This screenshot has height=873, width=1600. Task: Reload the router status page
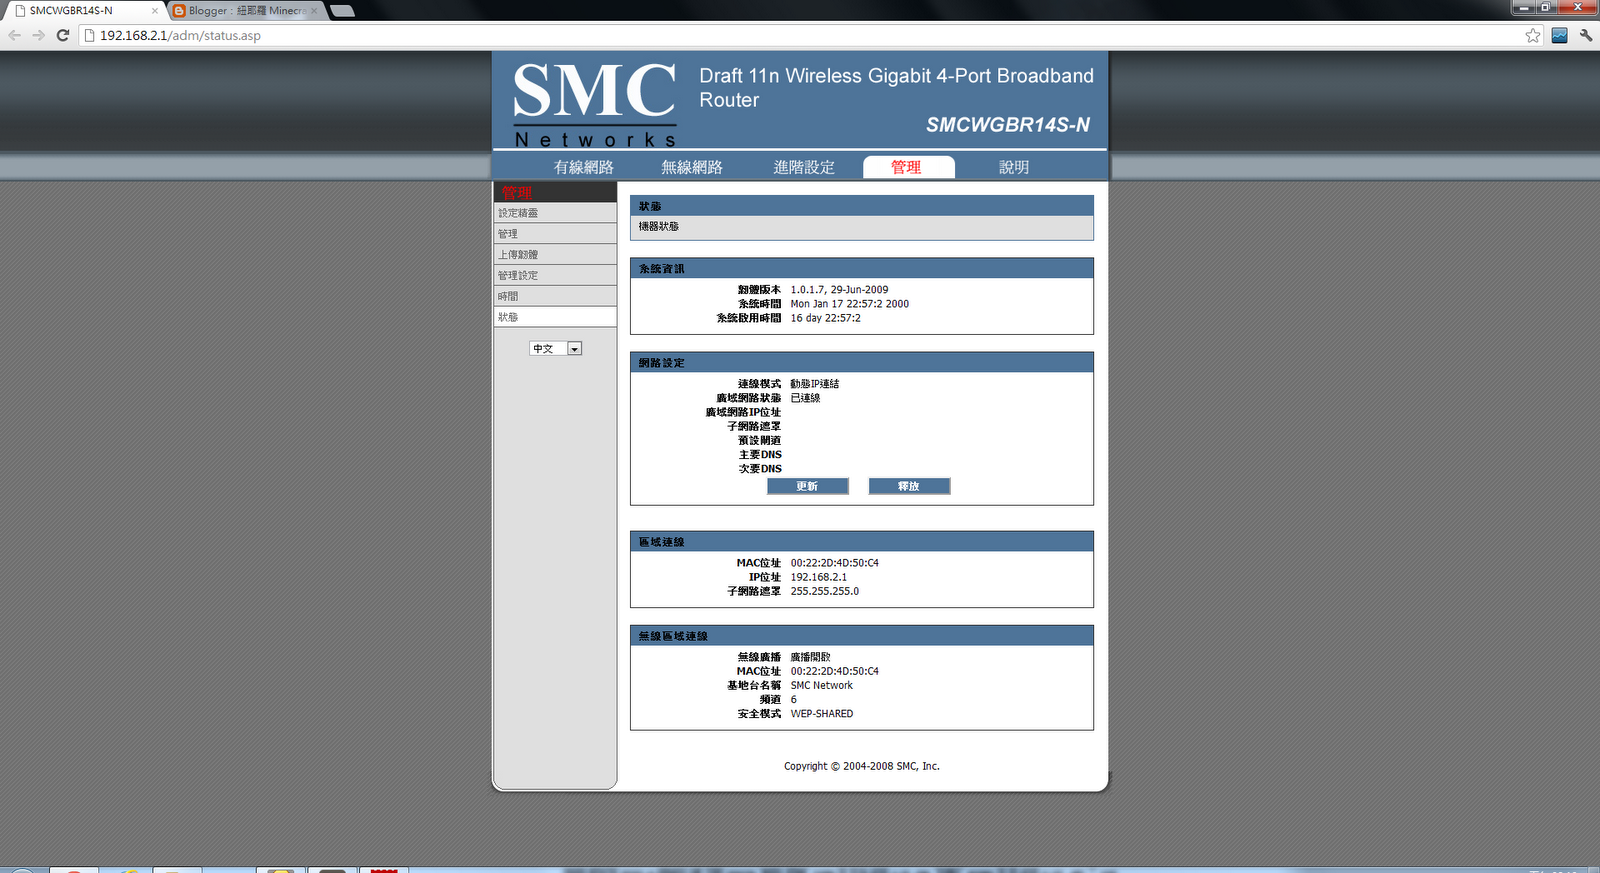[63, 35]
